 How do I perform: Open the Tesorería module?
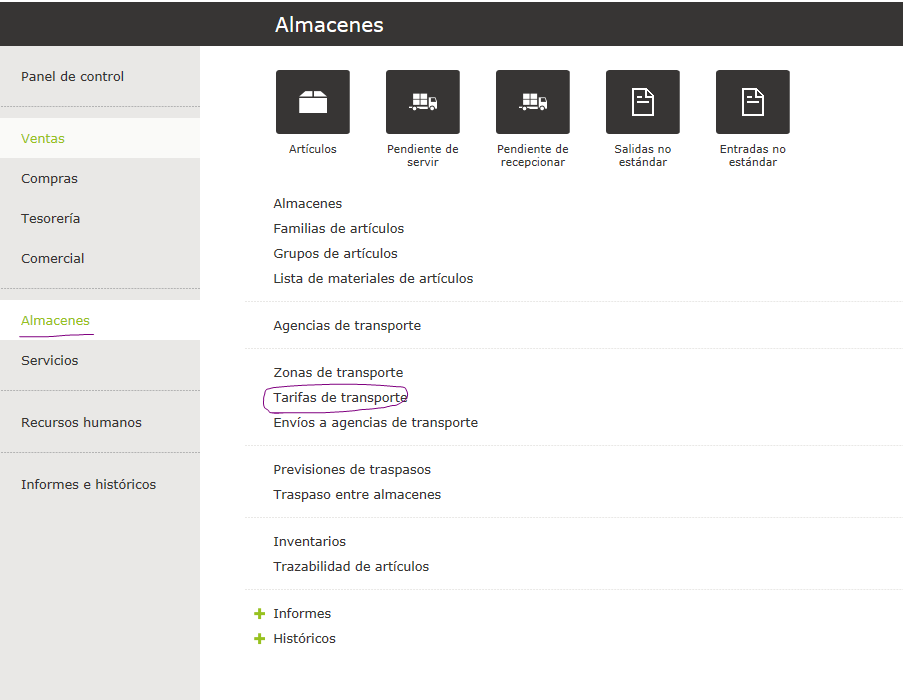pos(50,219)
